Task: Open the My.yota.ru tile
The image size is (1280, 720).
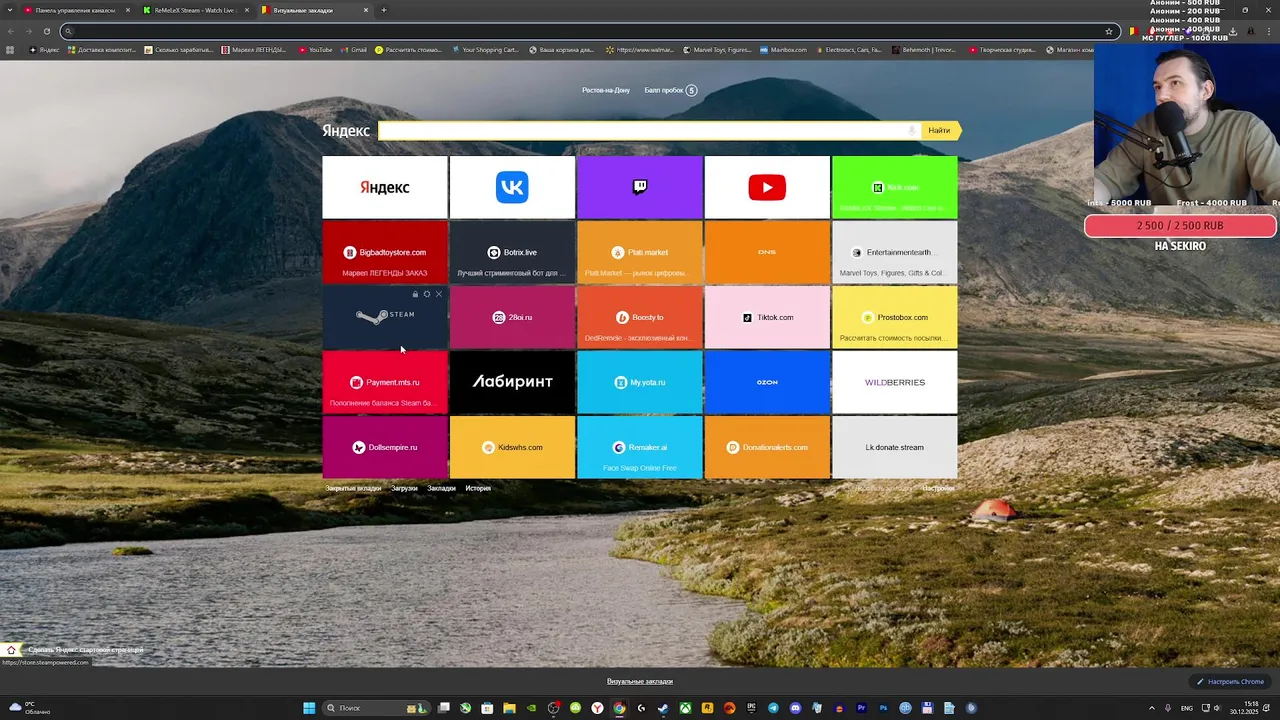Action: tap(640, 382)
